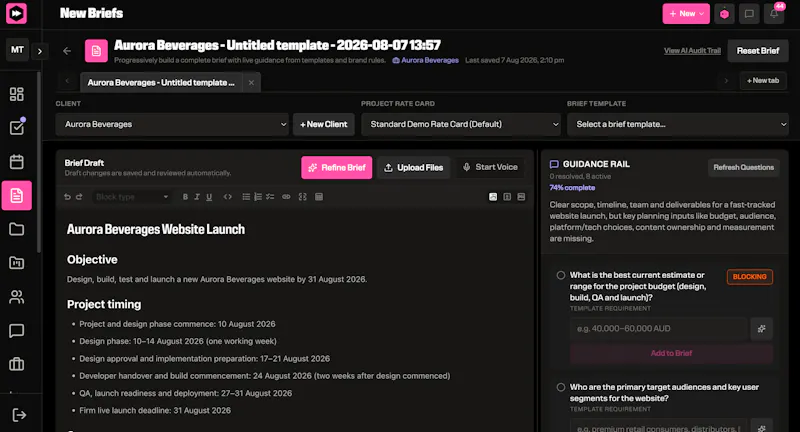Select the first editor layout view icon

pos(493,197)
